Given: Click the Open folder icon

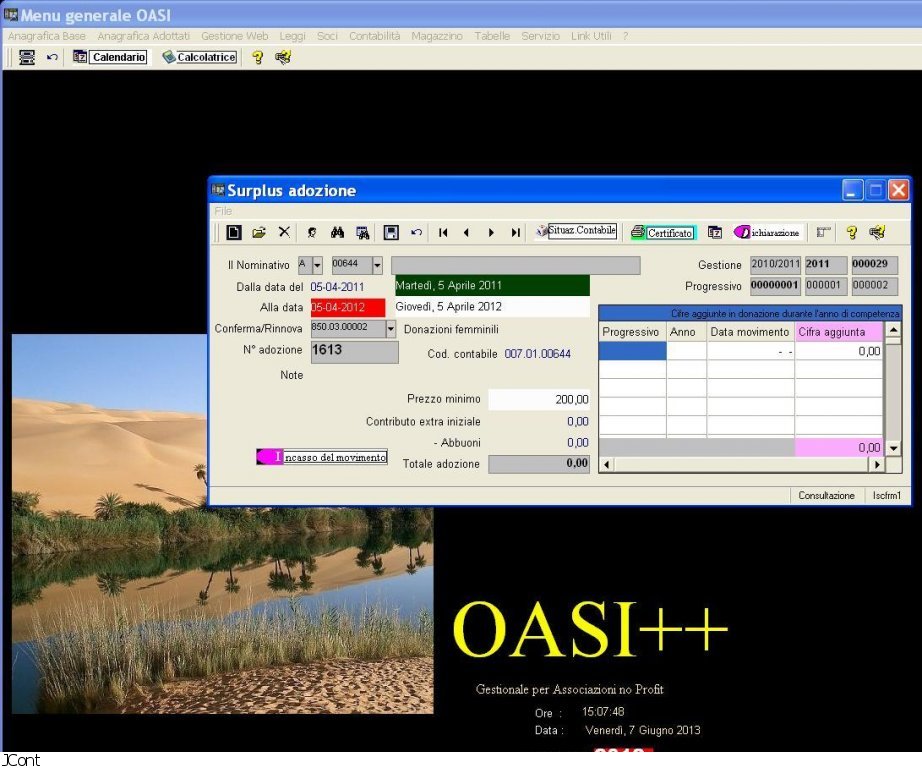Looking at the screenshot, I should pyautogui.click(x=259, y=232).
